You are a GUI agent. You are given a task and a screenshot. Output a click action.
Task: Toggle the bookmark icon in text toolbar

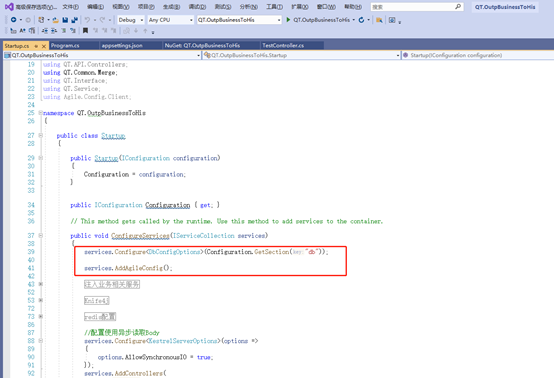[85, 31]
